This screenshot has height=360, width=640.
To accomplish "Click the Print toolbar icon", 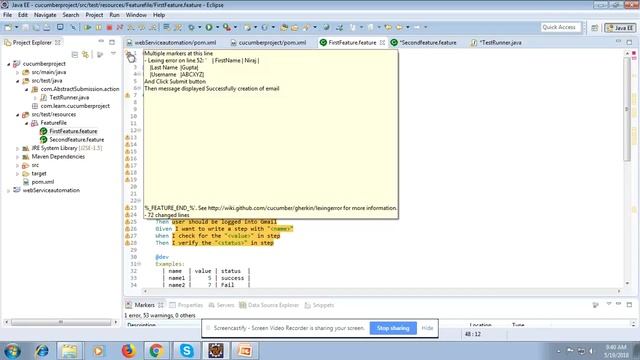I will coord(47,27).
